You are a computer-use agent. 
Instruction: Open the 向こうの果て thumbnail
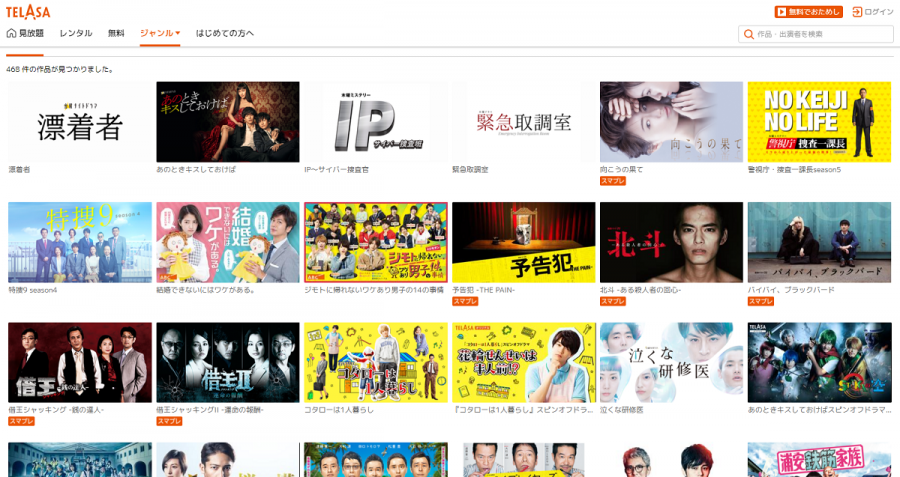672,122
